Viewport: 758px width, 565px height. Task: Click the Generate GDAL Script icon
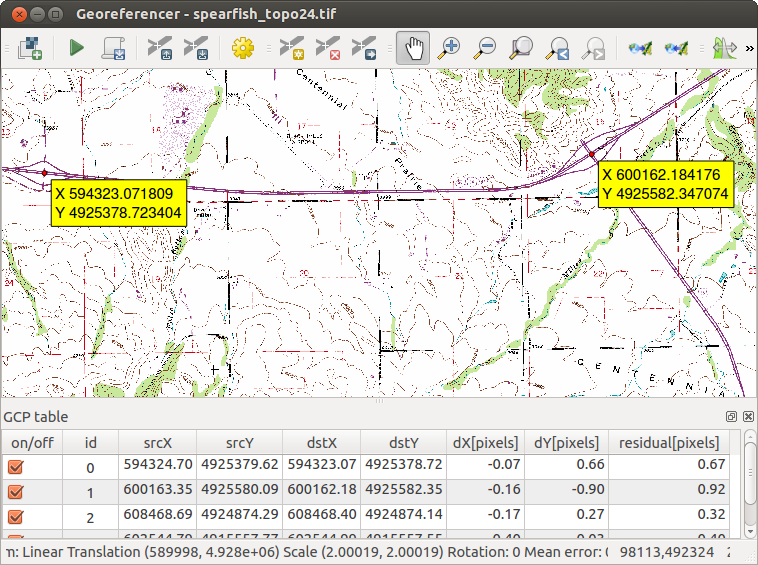click(x=113, y=47)
